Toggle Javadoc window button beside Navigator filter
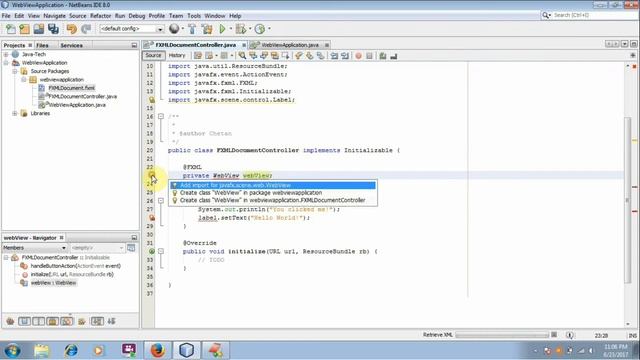The image size is (640, 360). pyautogui.click(x=131, y=248)
